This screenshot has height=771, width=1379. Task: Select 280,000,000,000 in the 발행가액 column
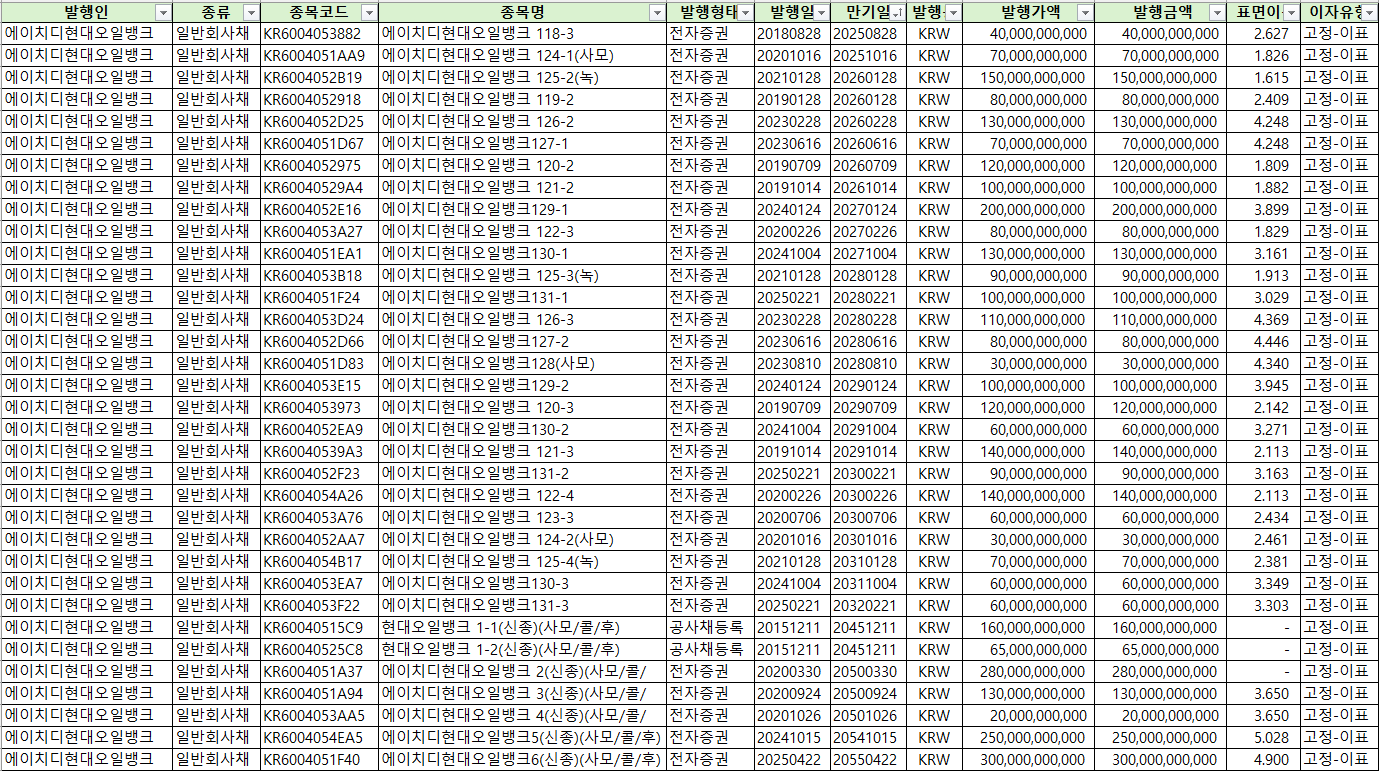point(1027,671)
